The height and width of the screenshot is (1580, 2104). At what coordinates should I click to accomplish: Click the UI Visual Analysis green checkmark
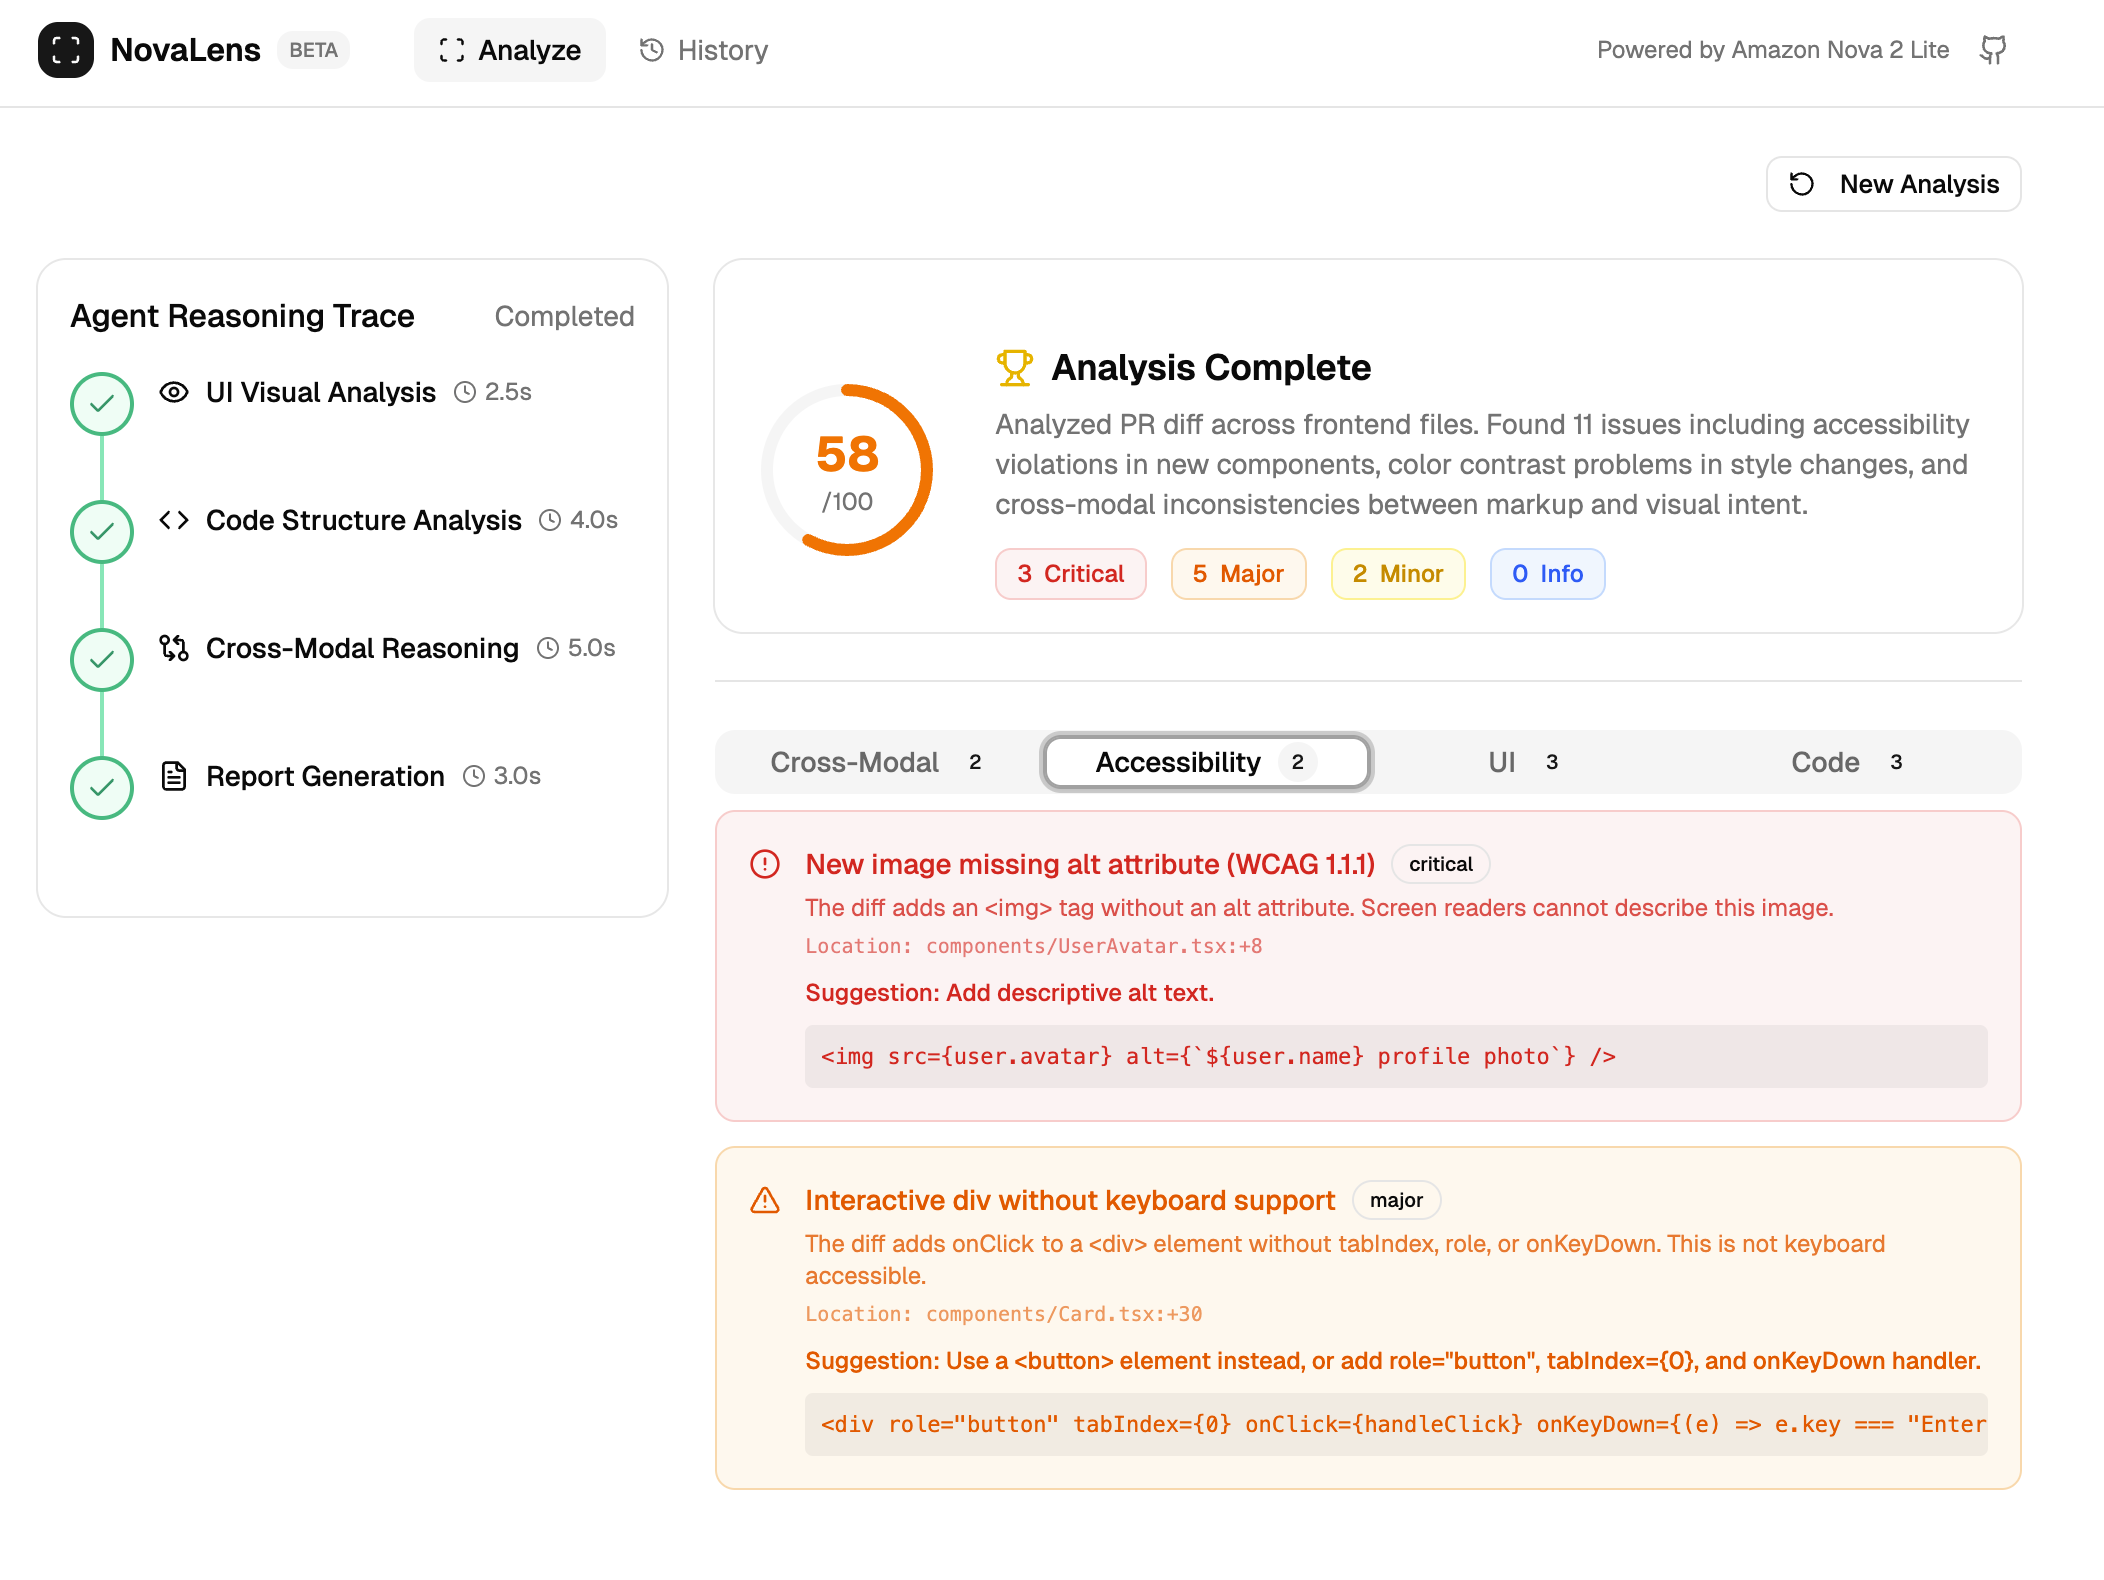102,404
